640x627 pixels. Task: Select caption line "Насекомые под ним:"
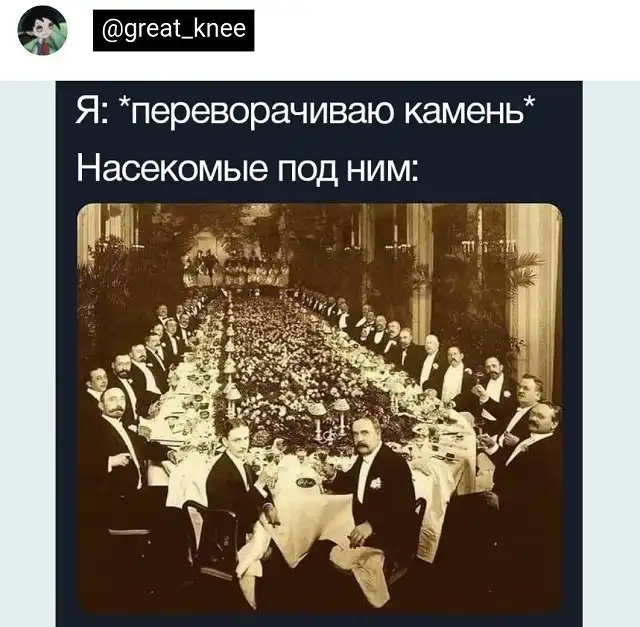[247, 169]
